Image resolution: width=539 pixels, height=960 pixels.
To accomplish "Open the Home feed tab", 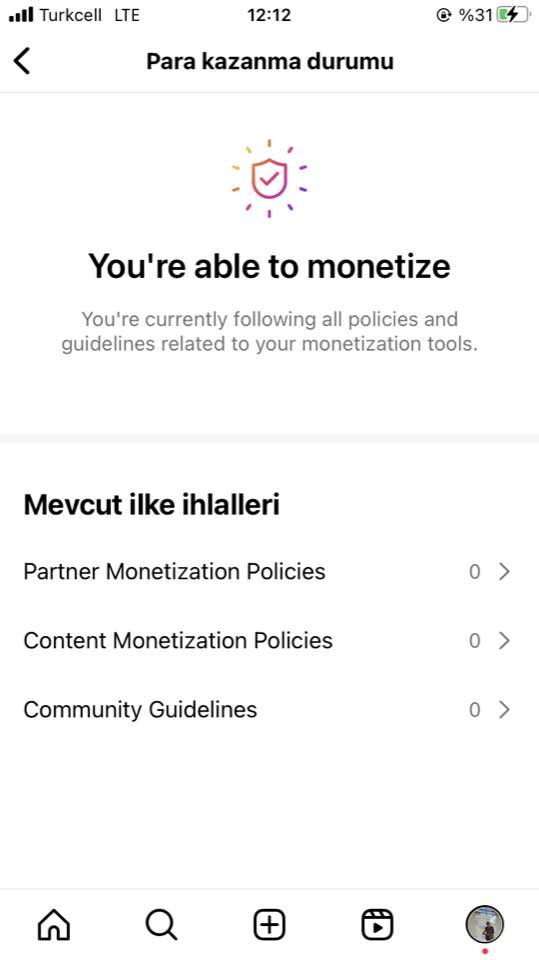I will [54, 924].
